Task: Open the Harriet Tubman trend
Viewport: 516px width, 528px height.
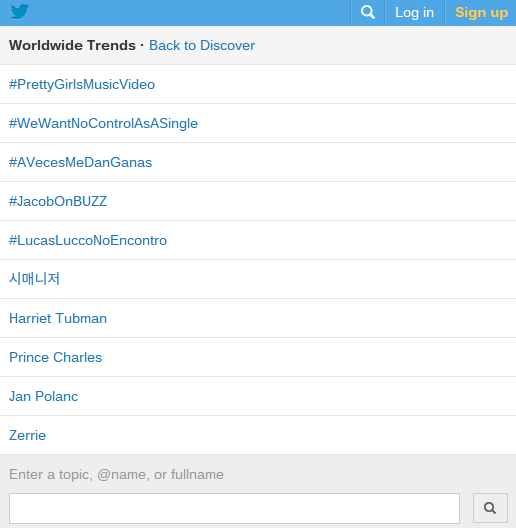Action: 58,318
